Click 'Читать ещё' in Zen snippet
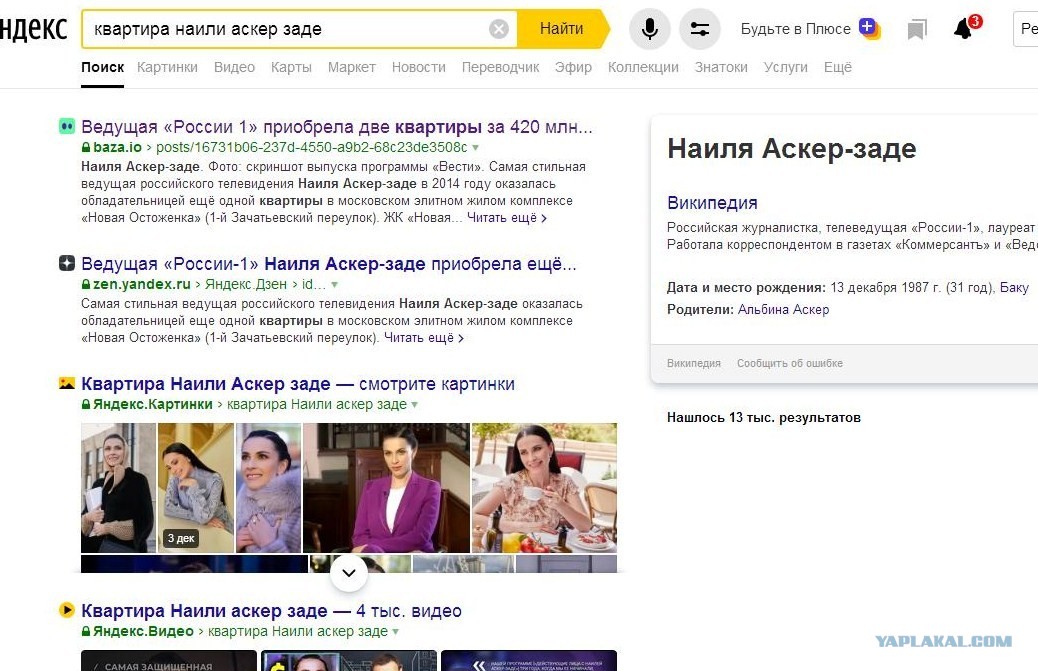The height and width of the screenshot is (671, 1038). click(424, 337)
